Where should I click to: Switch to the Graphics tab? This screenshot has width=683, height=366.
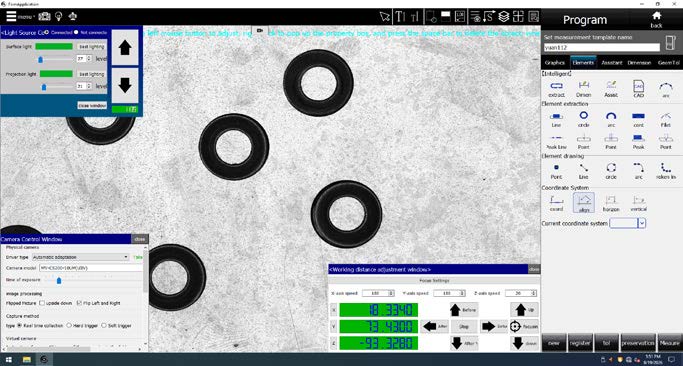coord(555,63)
